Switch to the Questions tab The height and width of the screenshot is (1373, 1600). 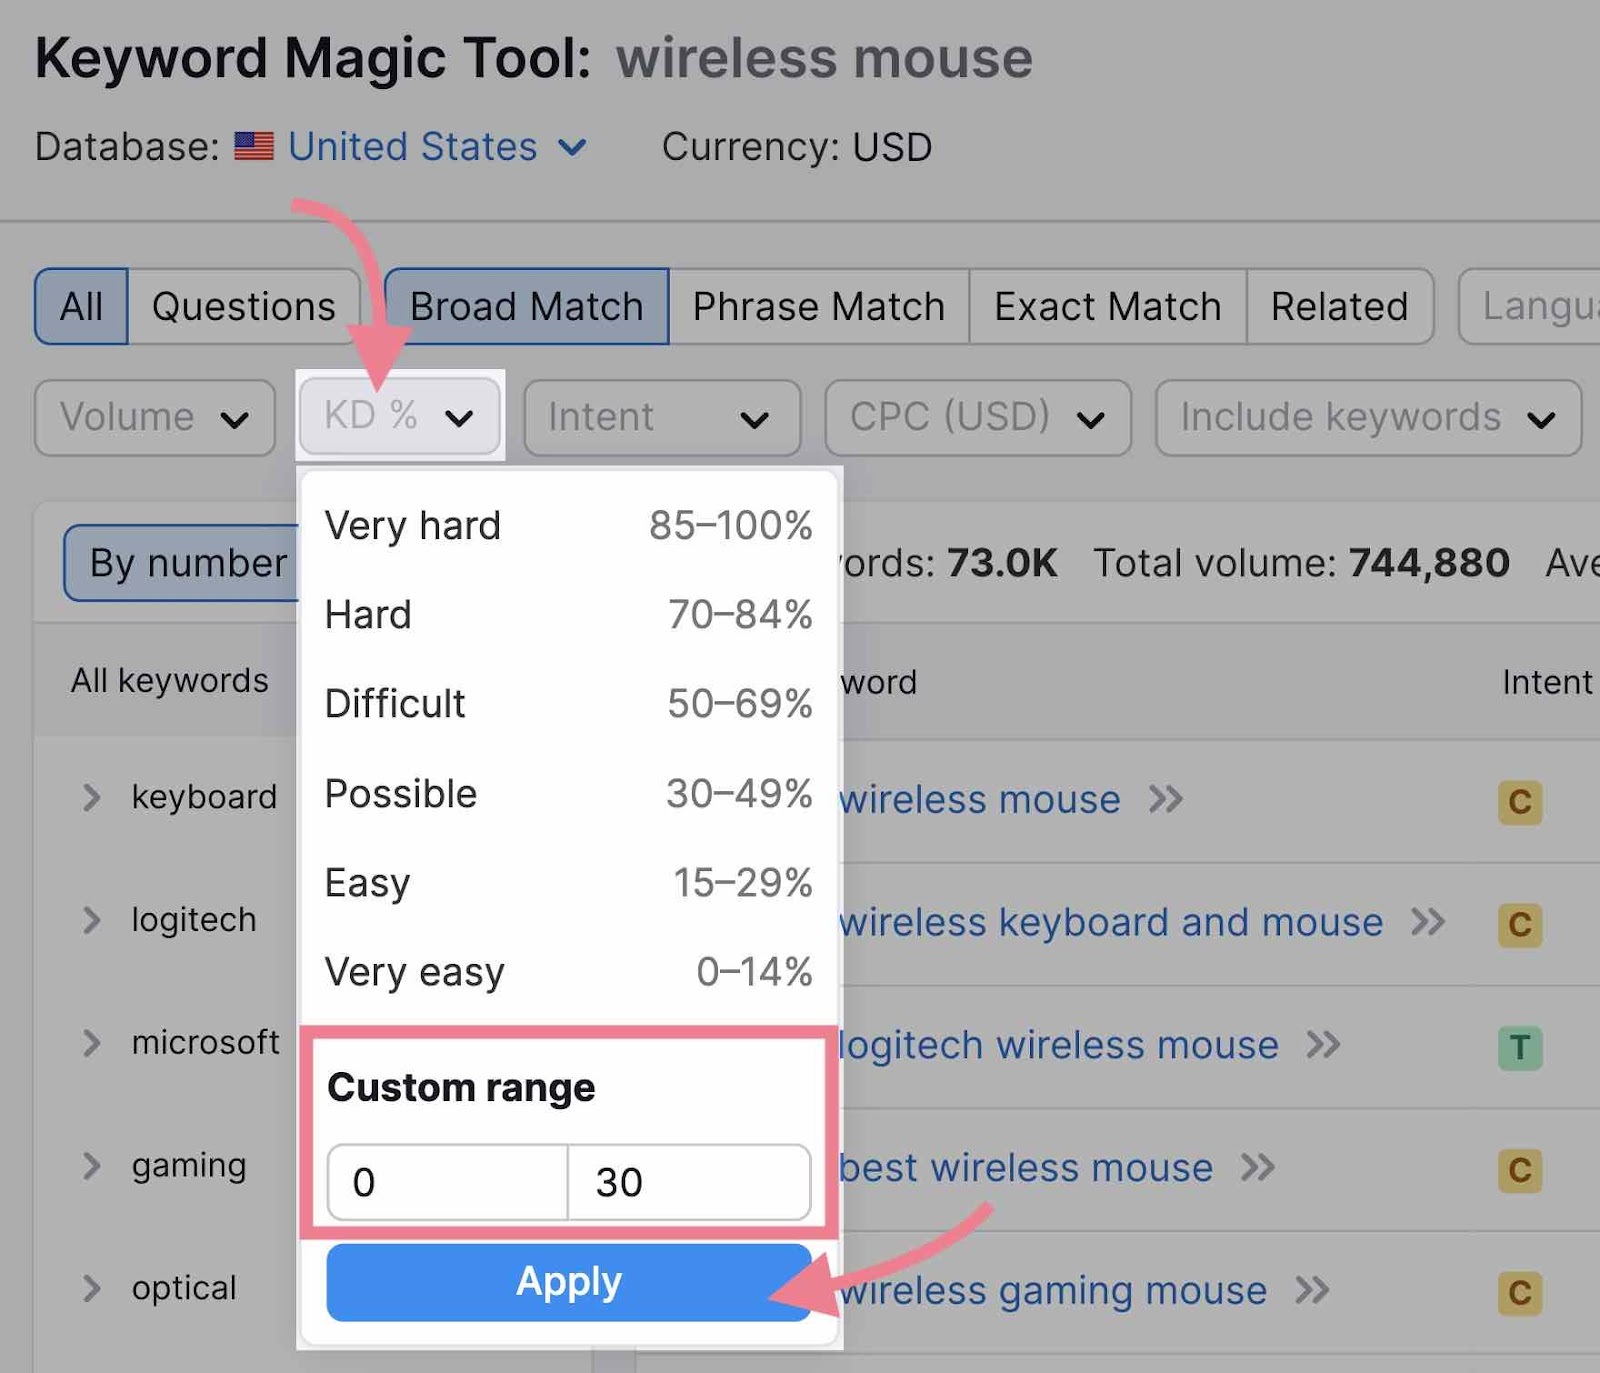coord(243,306)
